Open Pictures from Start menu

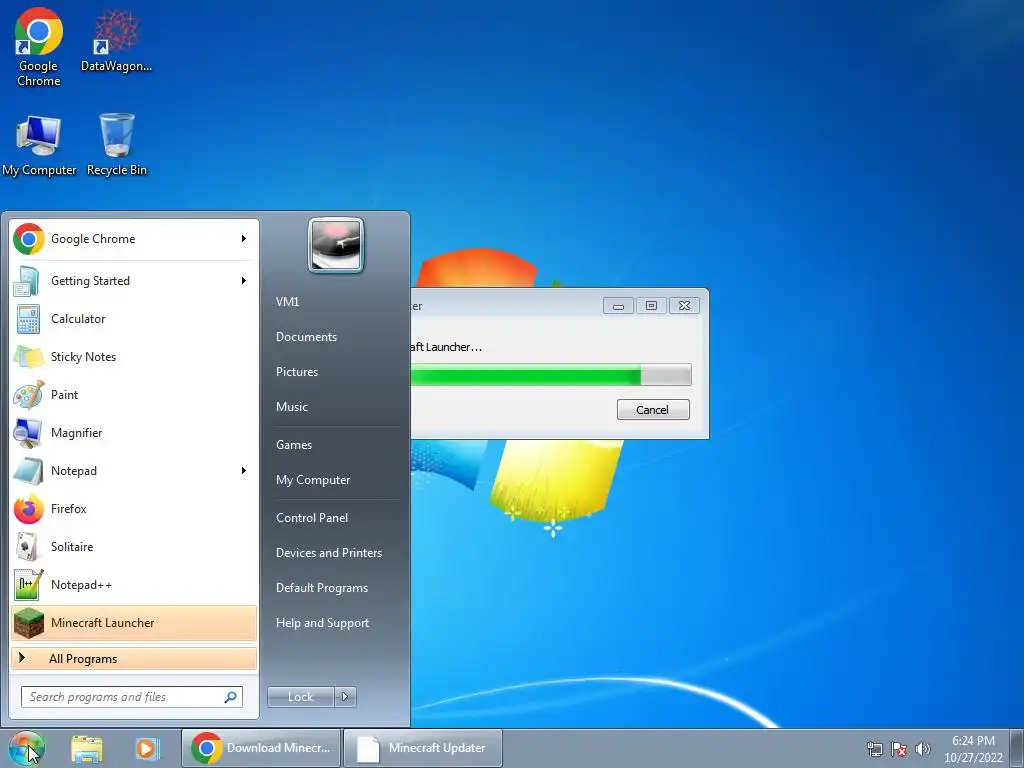(x=296, y=372)
